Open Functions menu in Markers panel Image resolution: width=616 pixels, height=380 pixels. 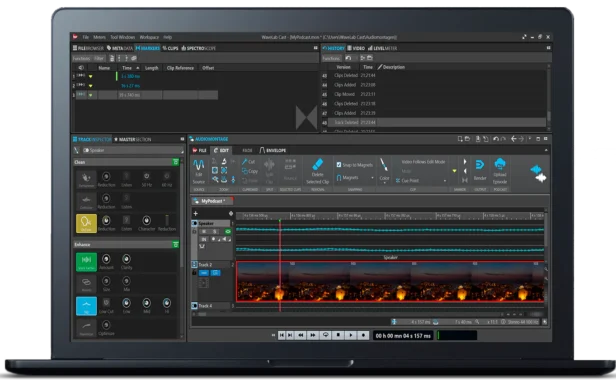click(81, 58)
